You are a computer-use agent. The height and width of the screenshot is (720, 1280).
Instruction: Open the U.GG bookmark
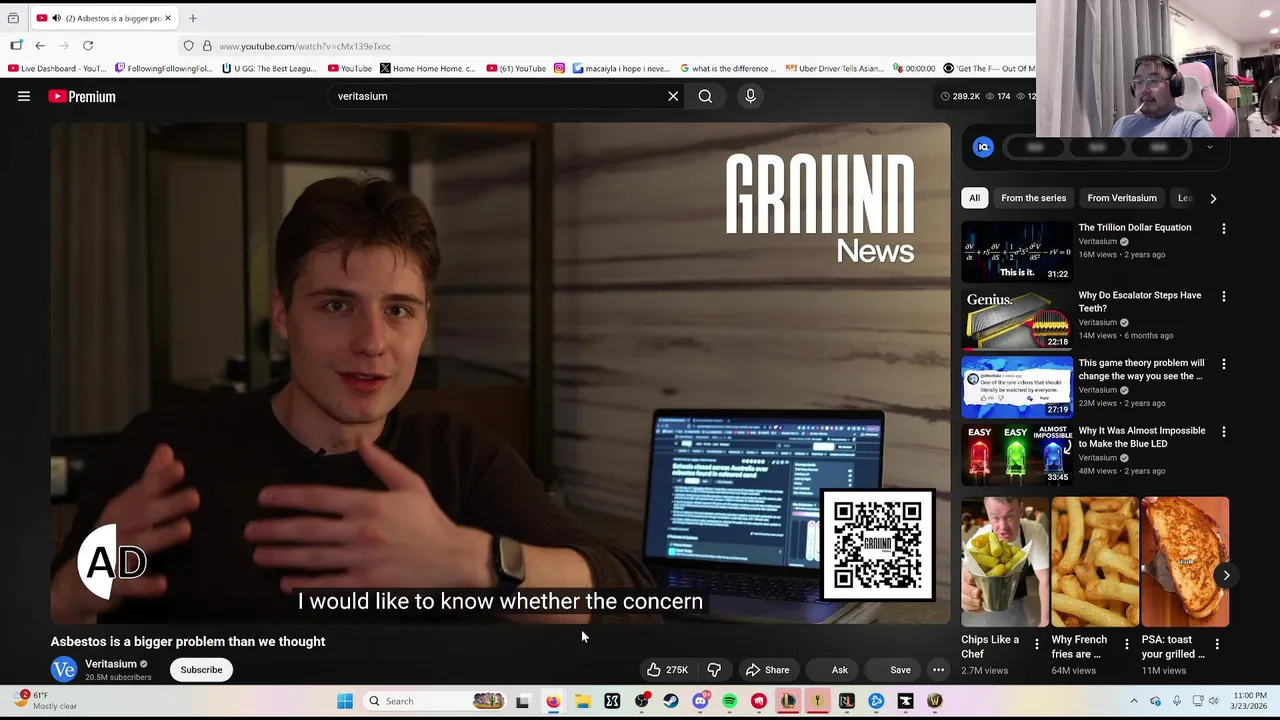(x=269, y=68)
